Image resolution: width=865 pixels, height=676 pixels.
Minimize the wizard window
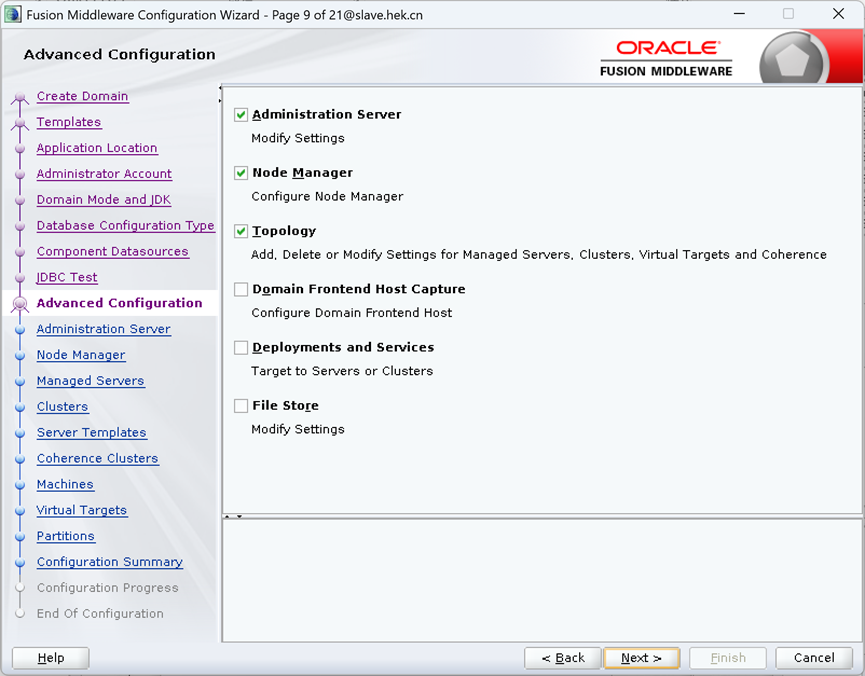[739, 14]
